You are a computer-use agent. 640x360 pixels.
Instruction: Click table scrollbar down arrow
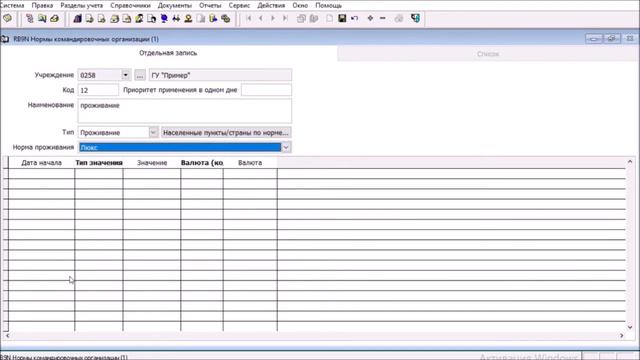click(x=630, y=327)
